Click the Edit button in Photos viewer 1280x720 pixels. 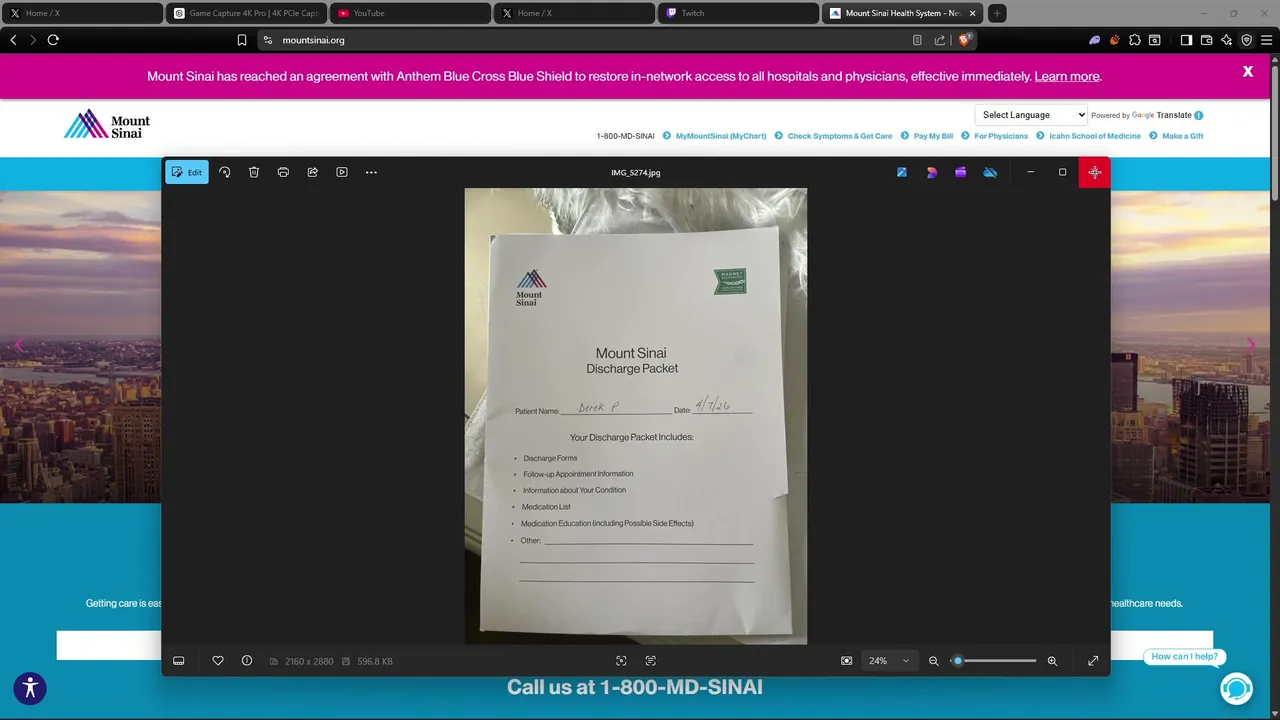[x=187, y=172]
